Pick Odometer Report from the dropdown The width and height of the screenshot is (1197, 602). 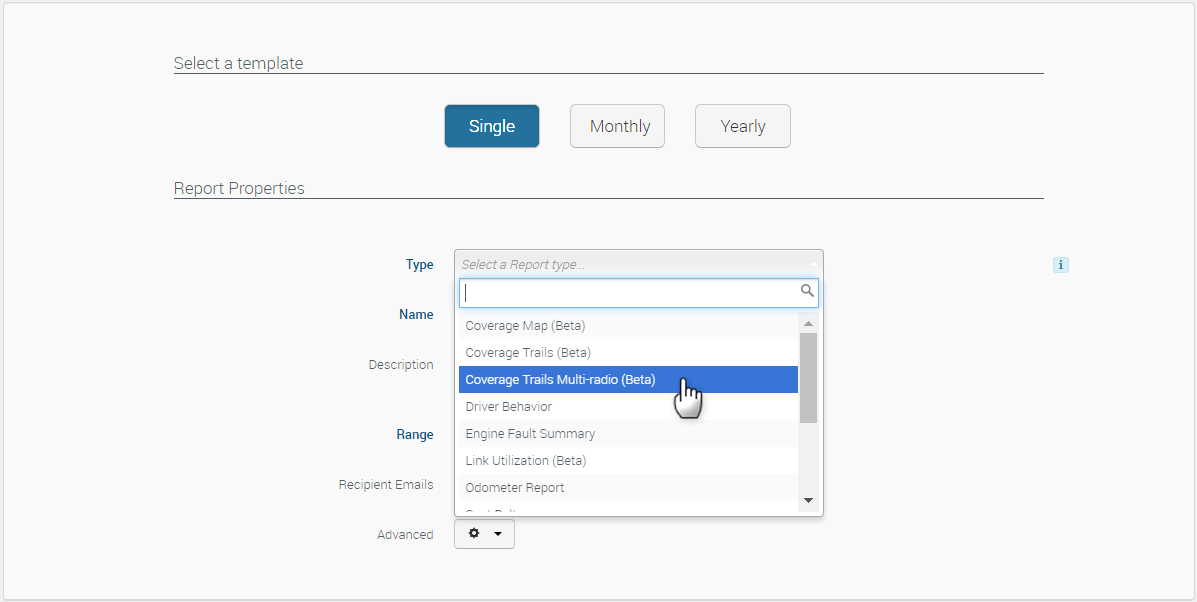tap(514, 488)
